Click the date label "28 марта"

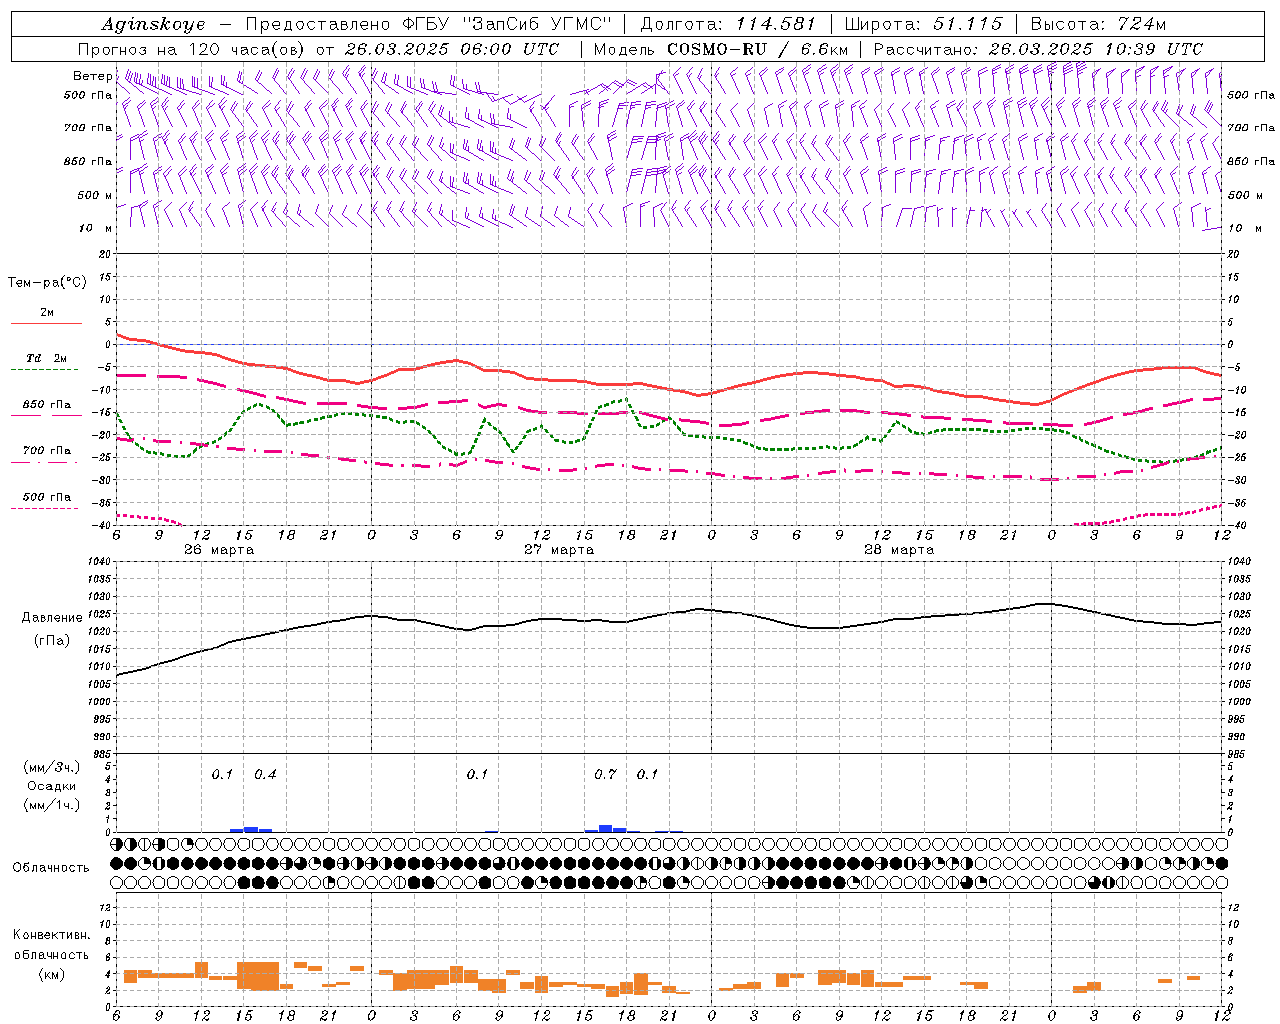[x=899, y=550]
